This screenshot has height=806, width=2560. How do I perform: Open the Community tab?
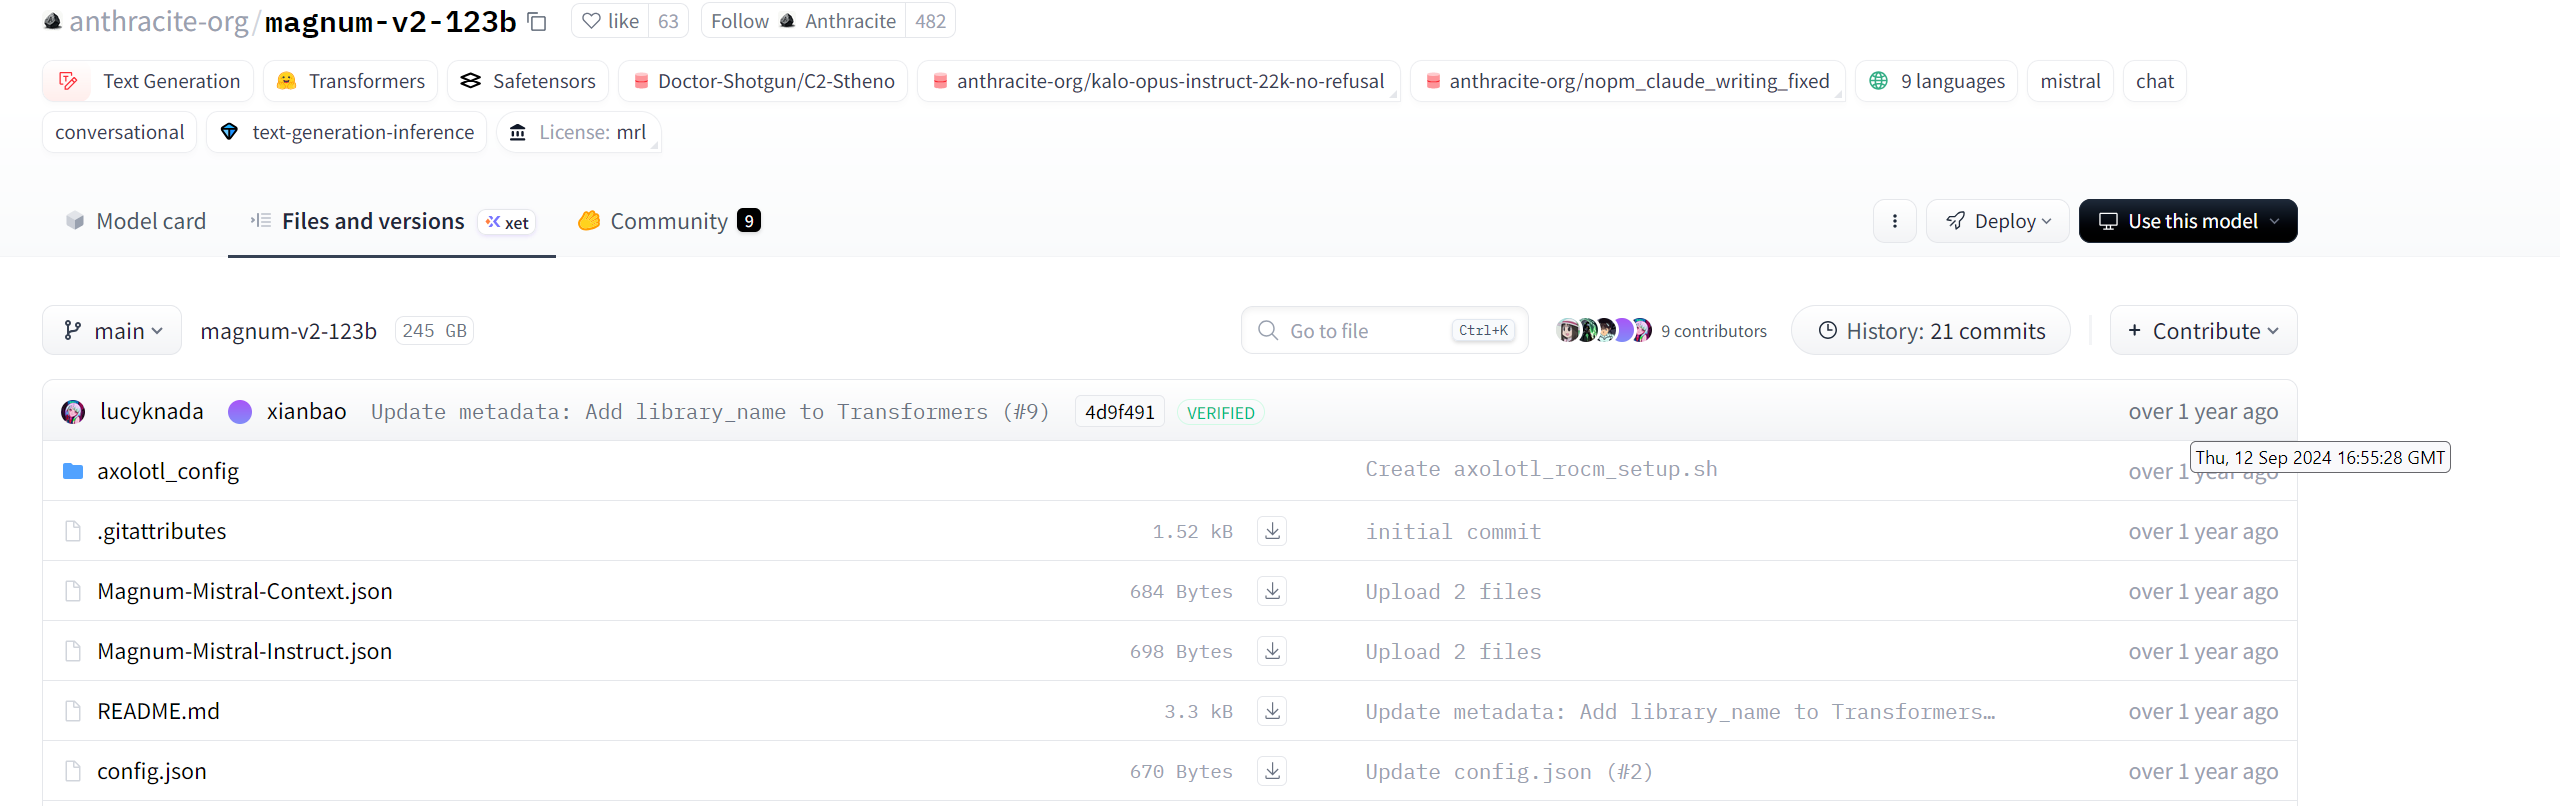[x=669, y=221]
